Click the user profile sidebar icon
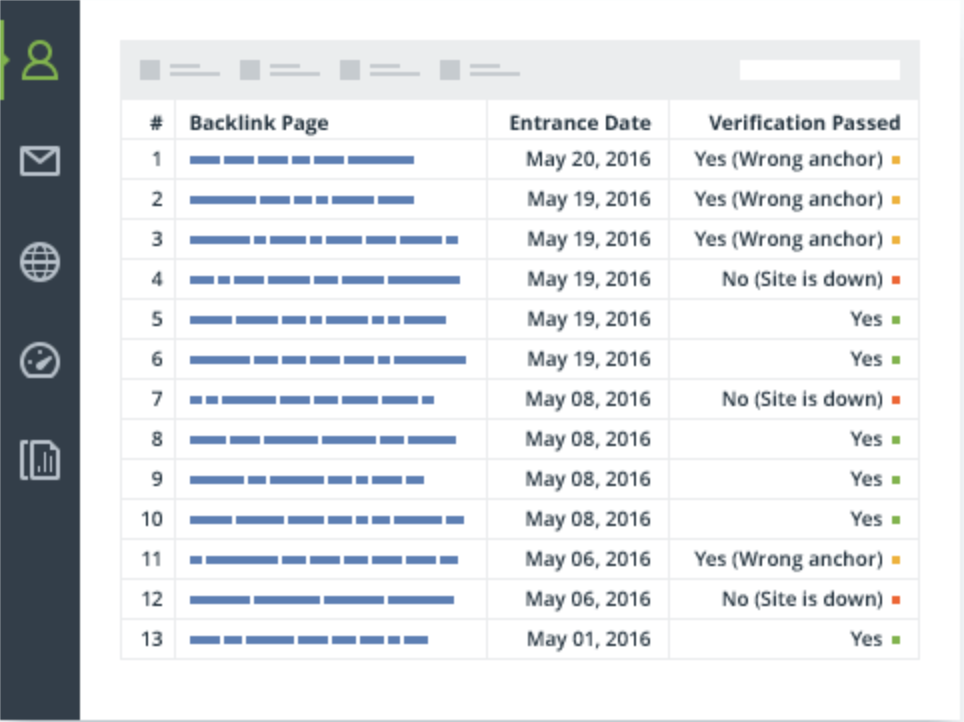 [x=40, y=60]
